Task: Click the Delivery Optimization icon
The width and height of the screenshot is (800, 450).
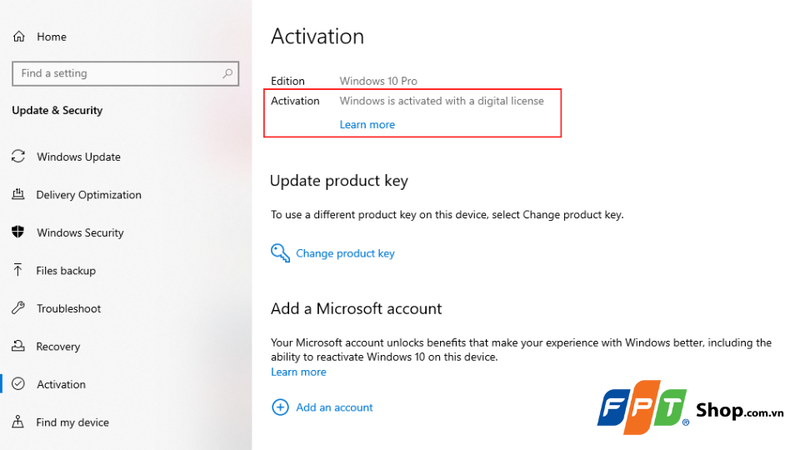Action: click(18, 195)
